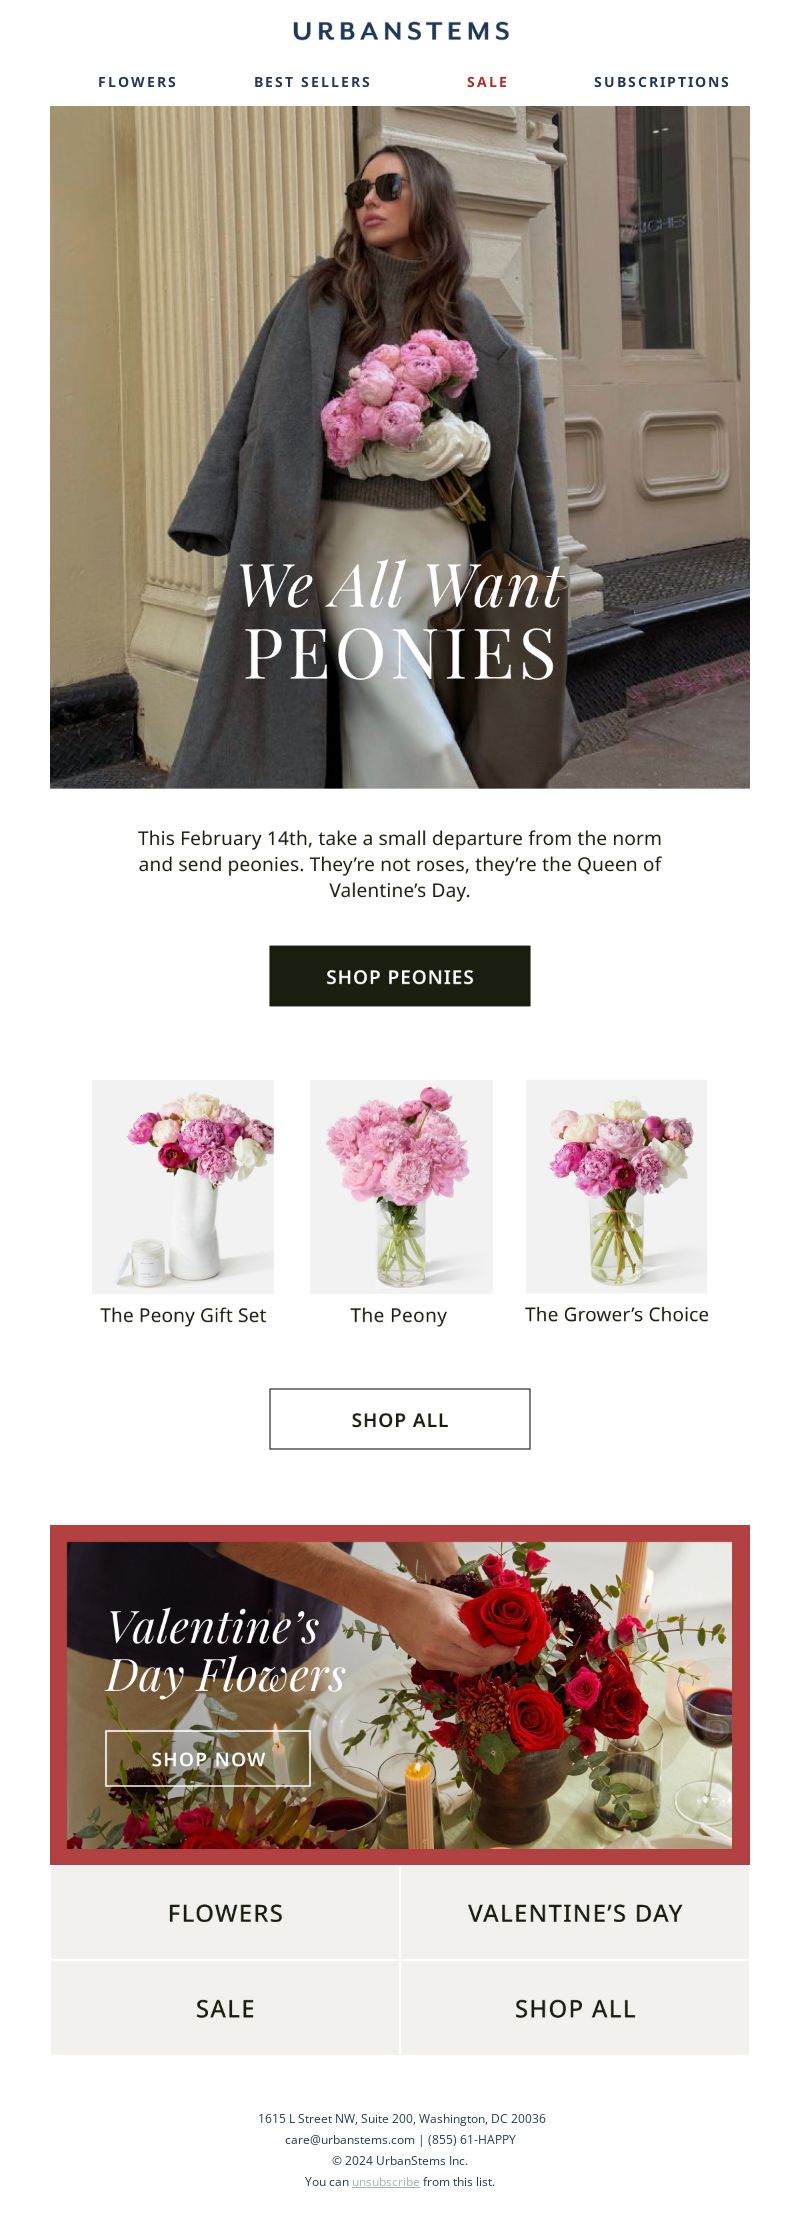This screenshot has width=800, height=2221.
Task: Open the Subscriptions navigation item
Action: pos(662,82)
